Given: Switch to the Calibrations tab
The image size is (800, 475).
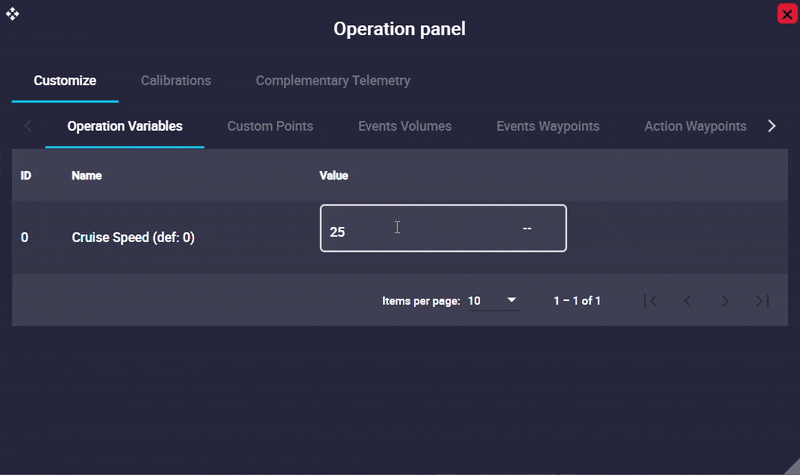Looking at the screenshot, I should click(176, 81).
